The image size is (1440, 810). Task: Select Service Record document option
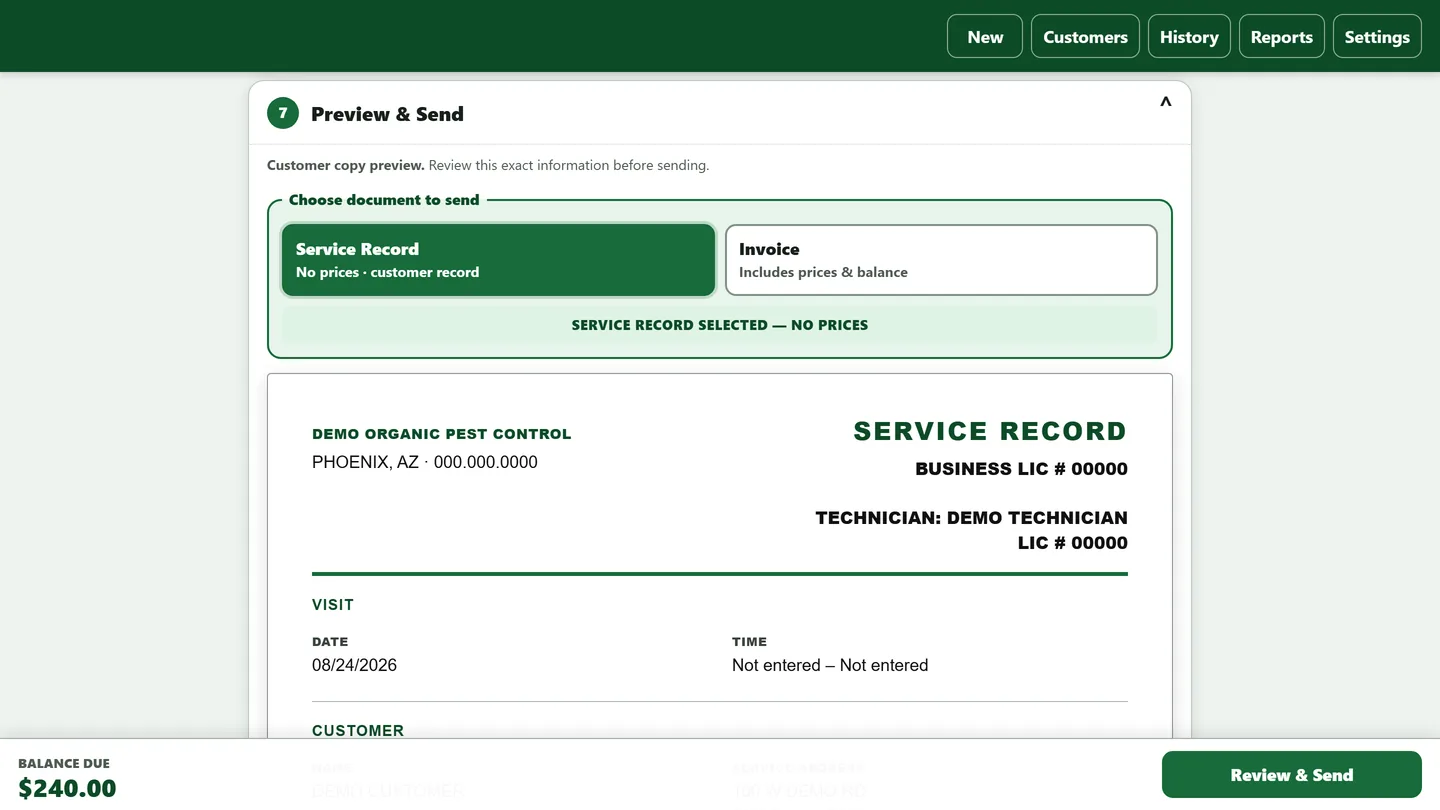click(498, 260)
